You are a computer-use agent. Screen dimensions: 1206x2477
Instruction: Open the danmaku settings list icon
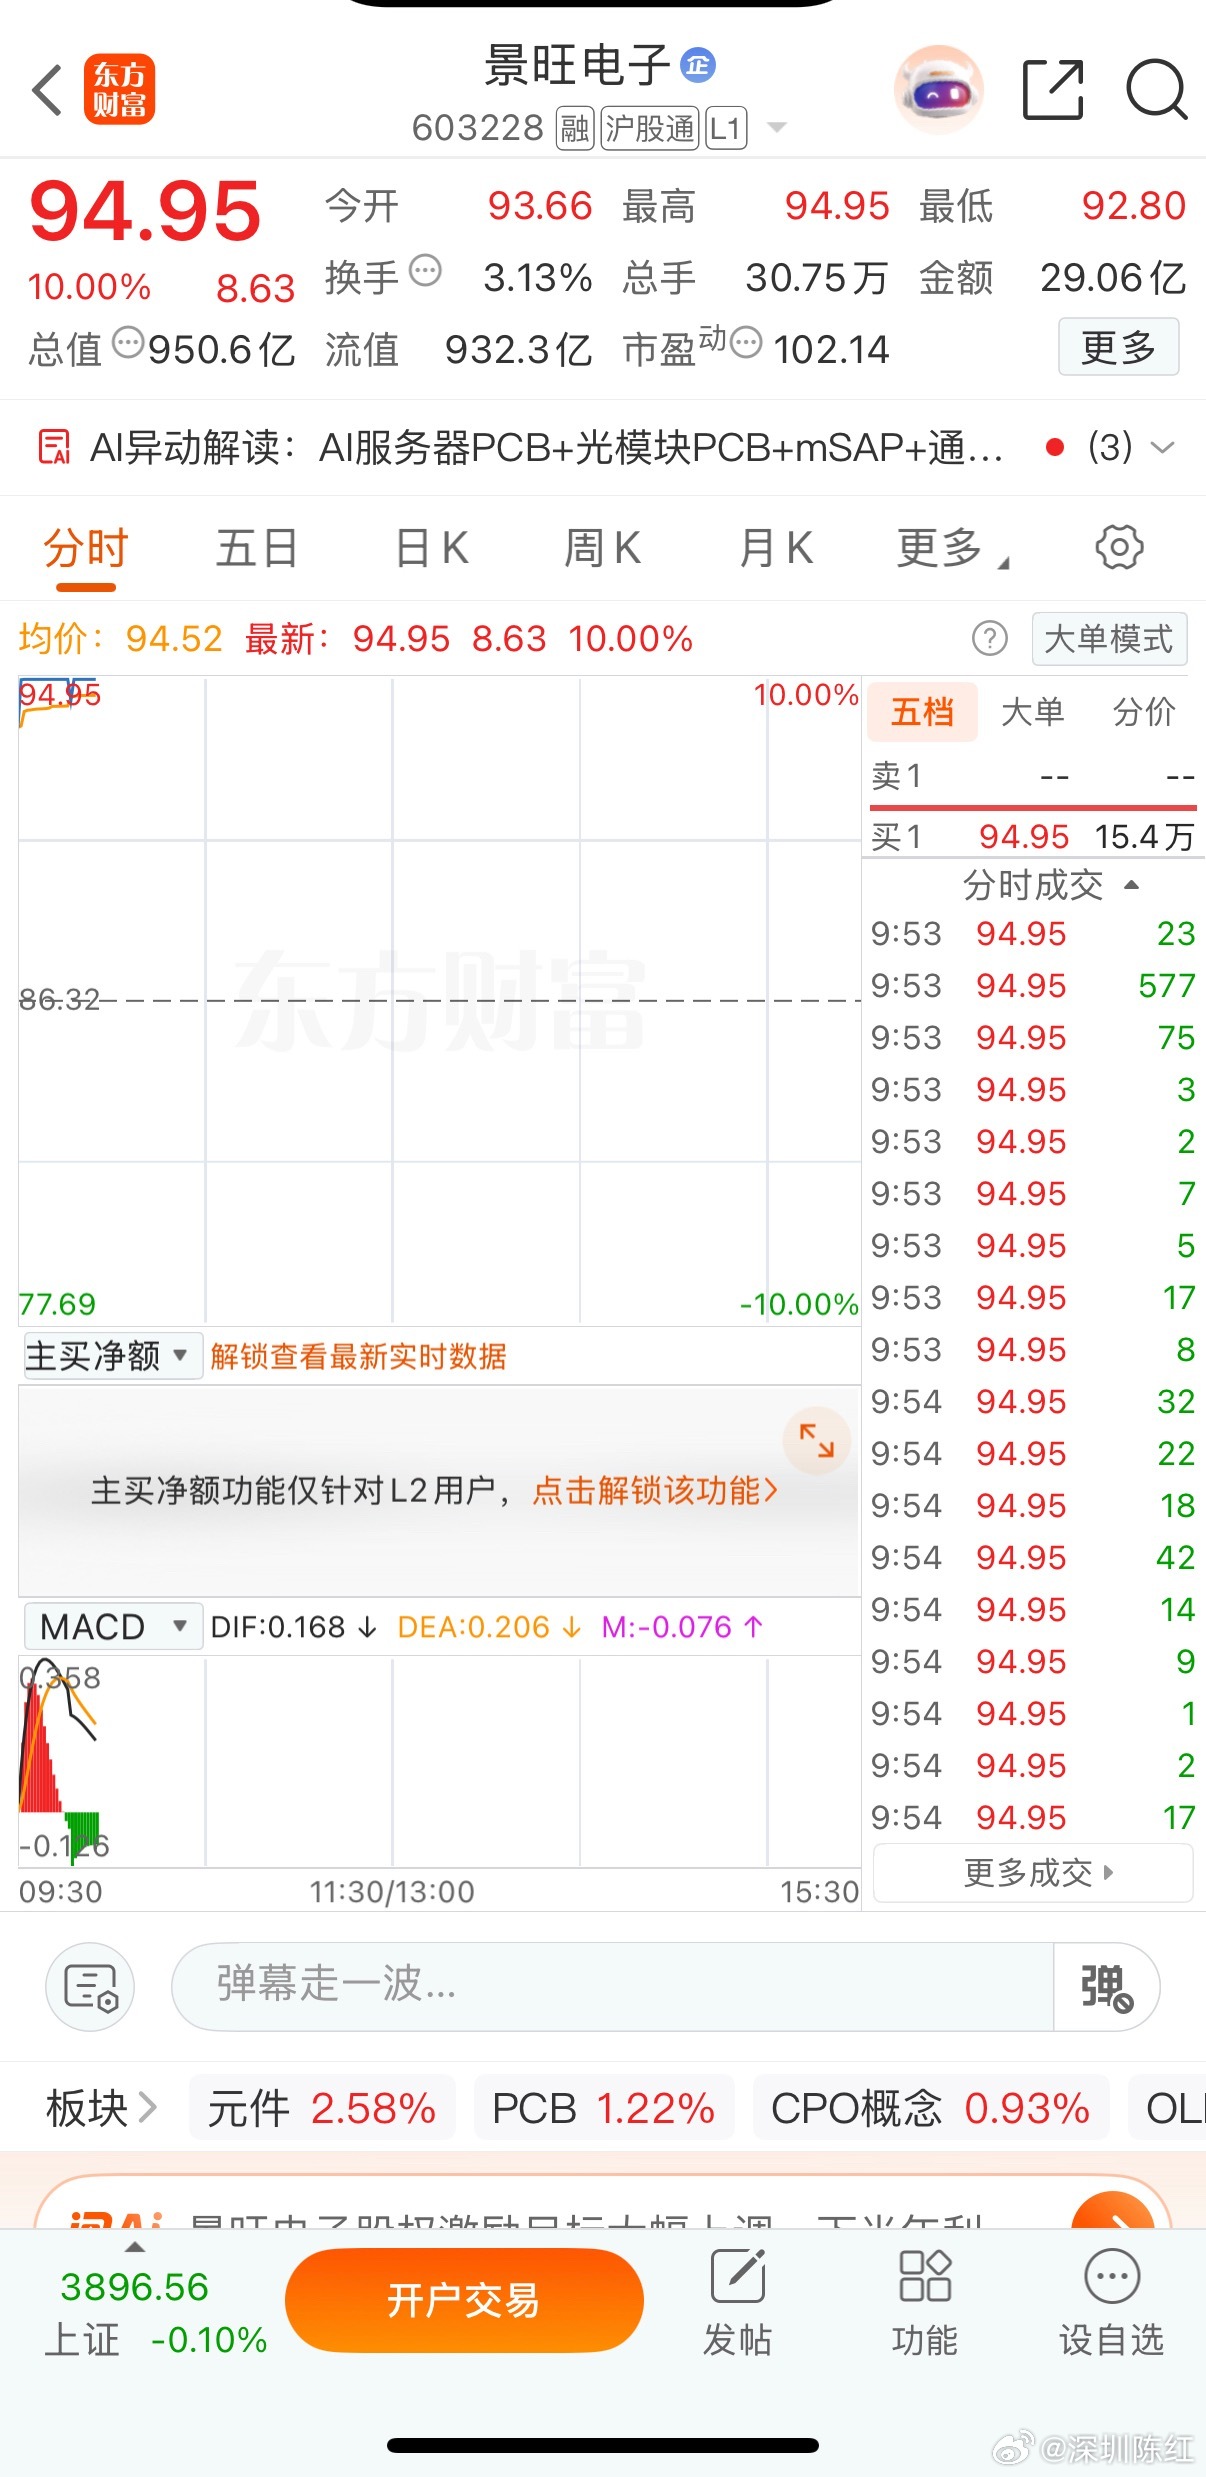coord(90,1986)
